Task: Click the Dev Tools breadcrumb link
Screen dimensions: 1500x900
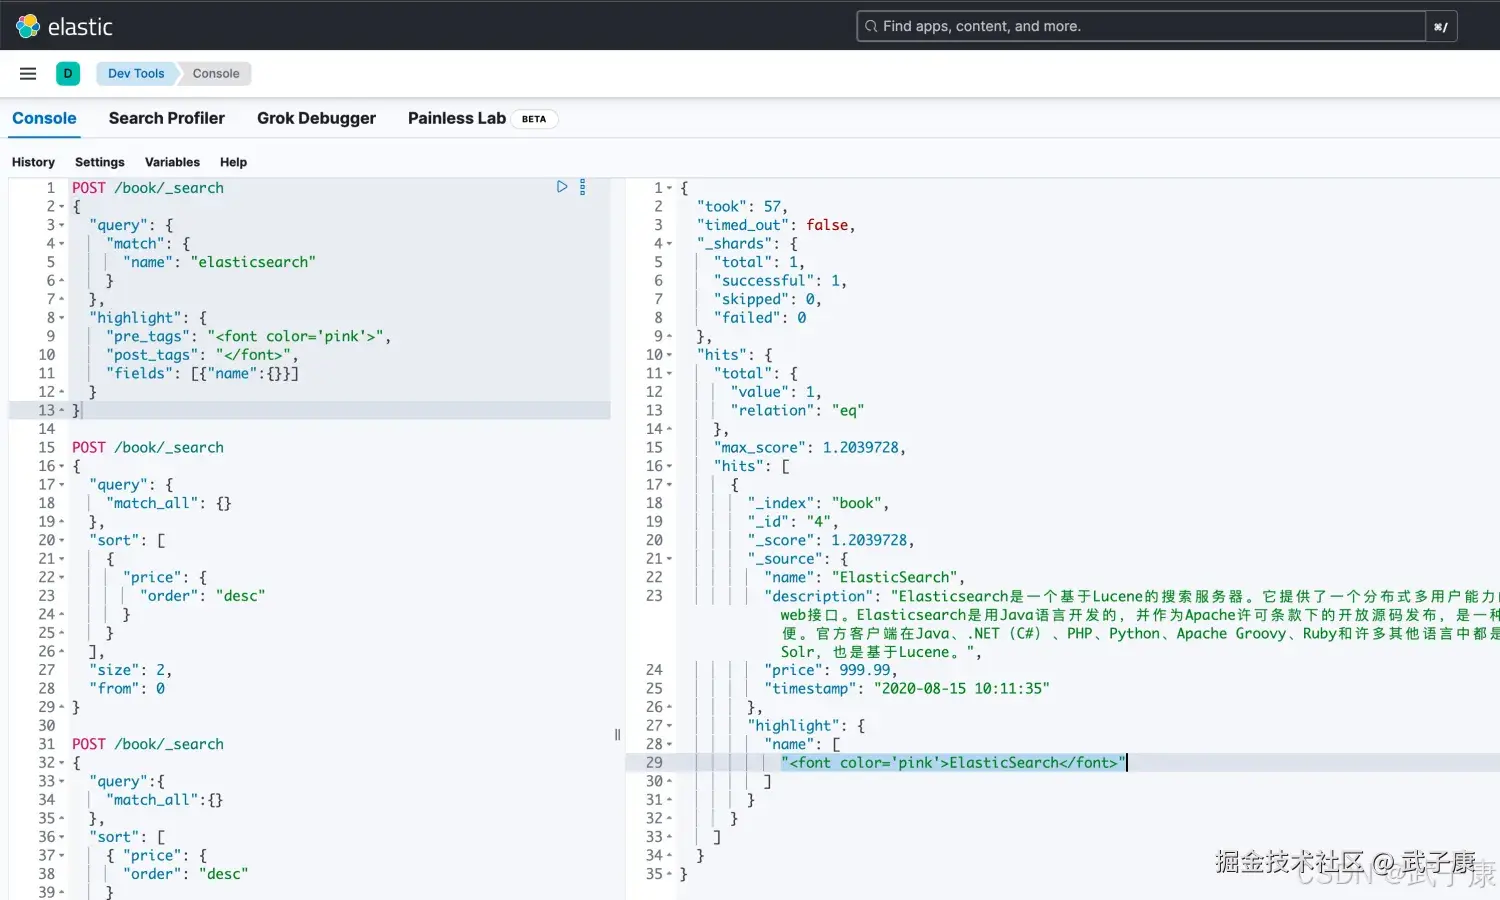Action: click(136, 73)
